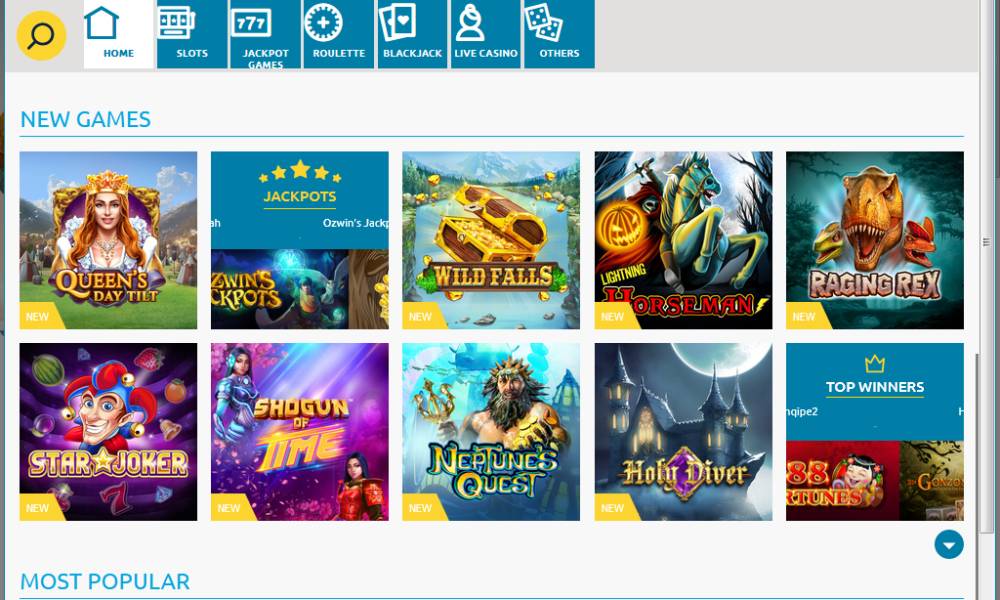Image resolution: width=1000 pixels, height=600 pixels.
Task: Expand more new games with down arrow
Action: [x=949, y=545]
